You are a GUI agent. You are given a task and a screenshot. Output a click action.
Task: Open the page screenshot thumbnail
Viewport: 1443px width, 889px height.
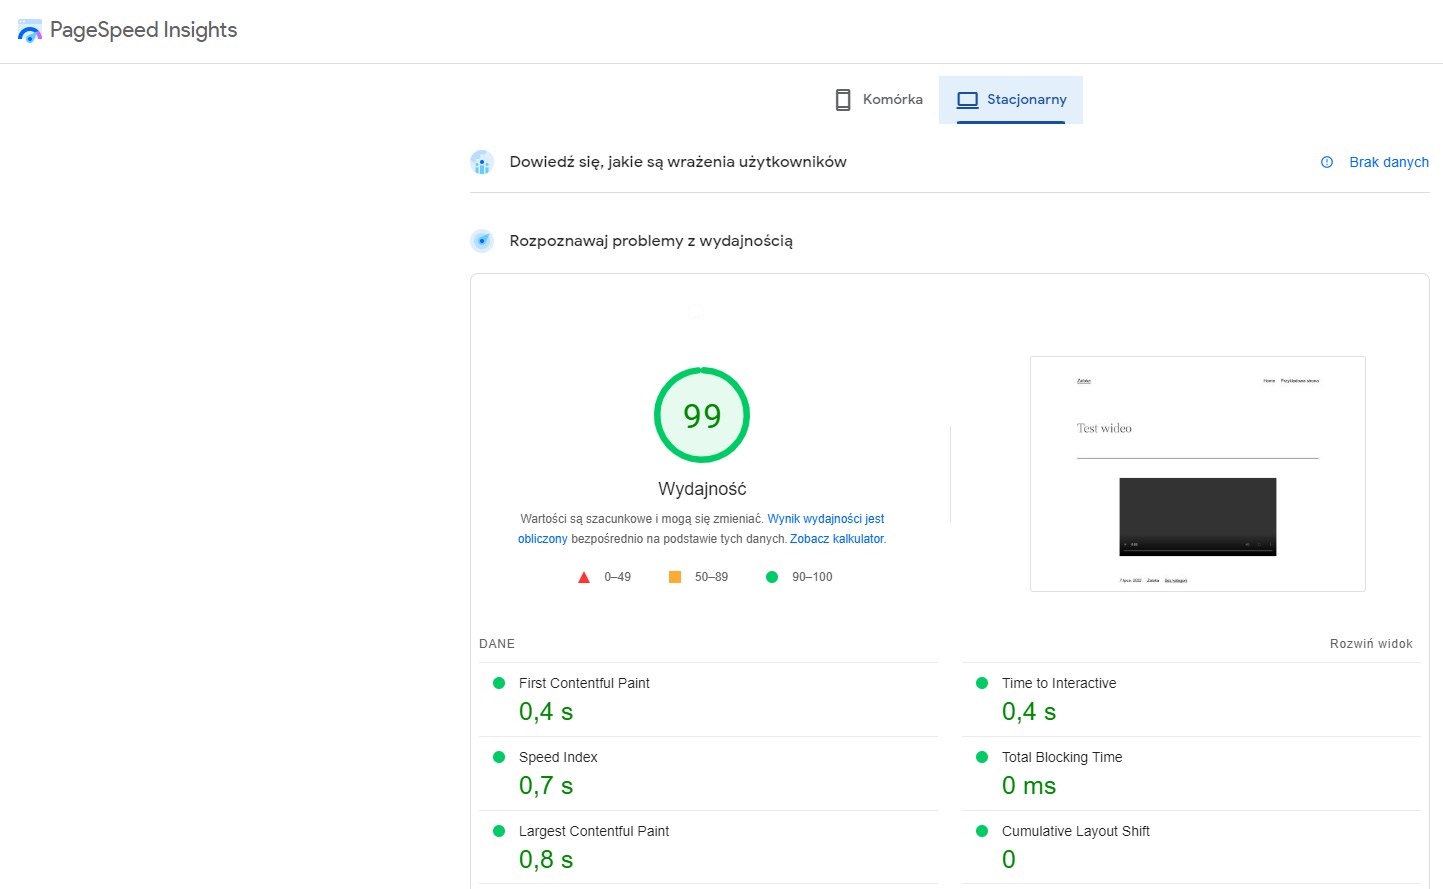click(x=1198, y=474)
